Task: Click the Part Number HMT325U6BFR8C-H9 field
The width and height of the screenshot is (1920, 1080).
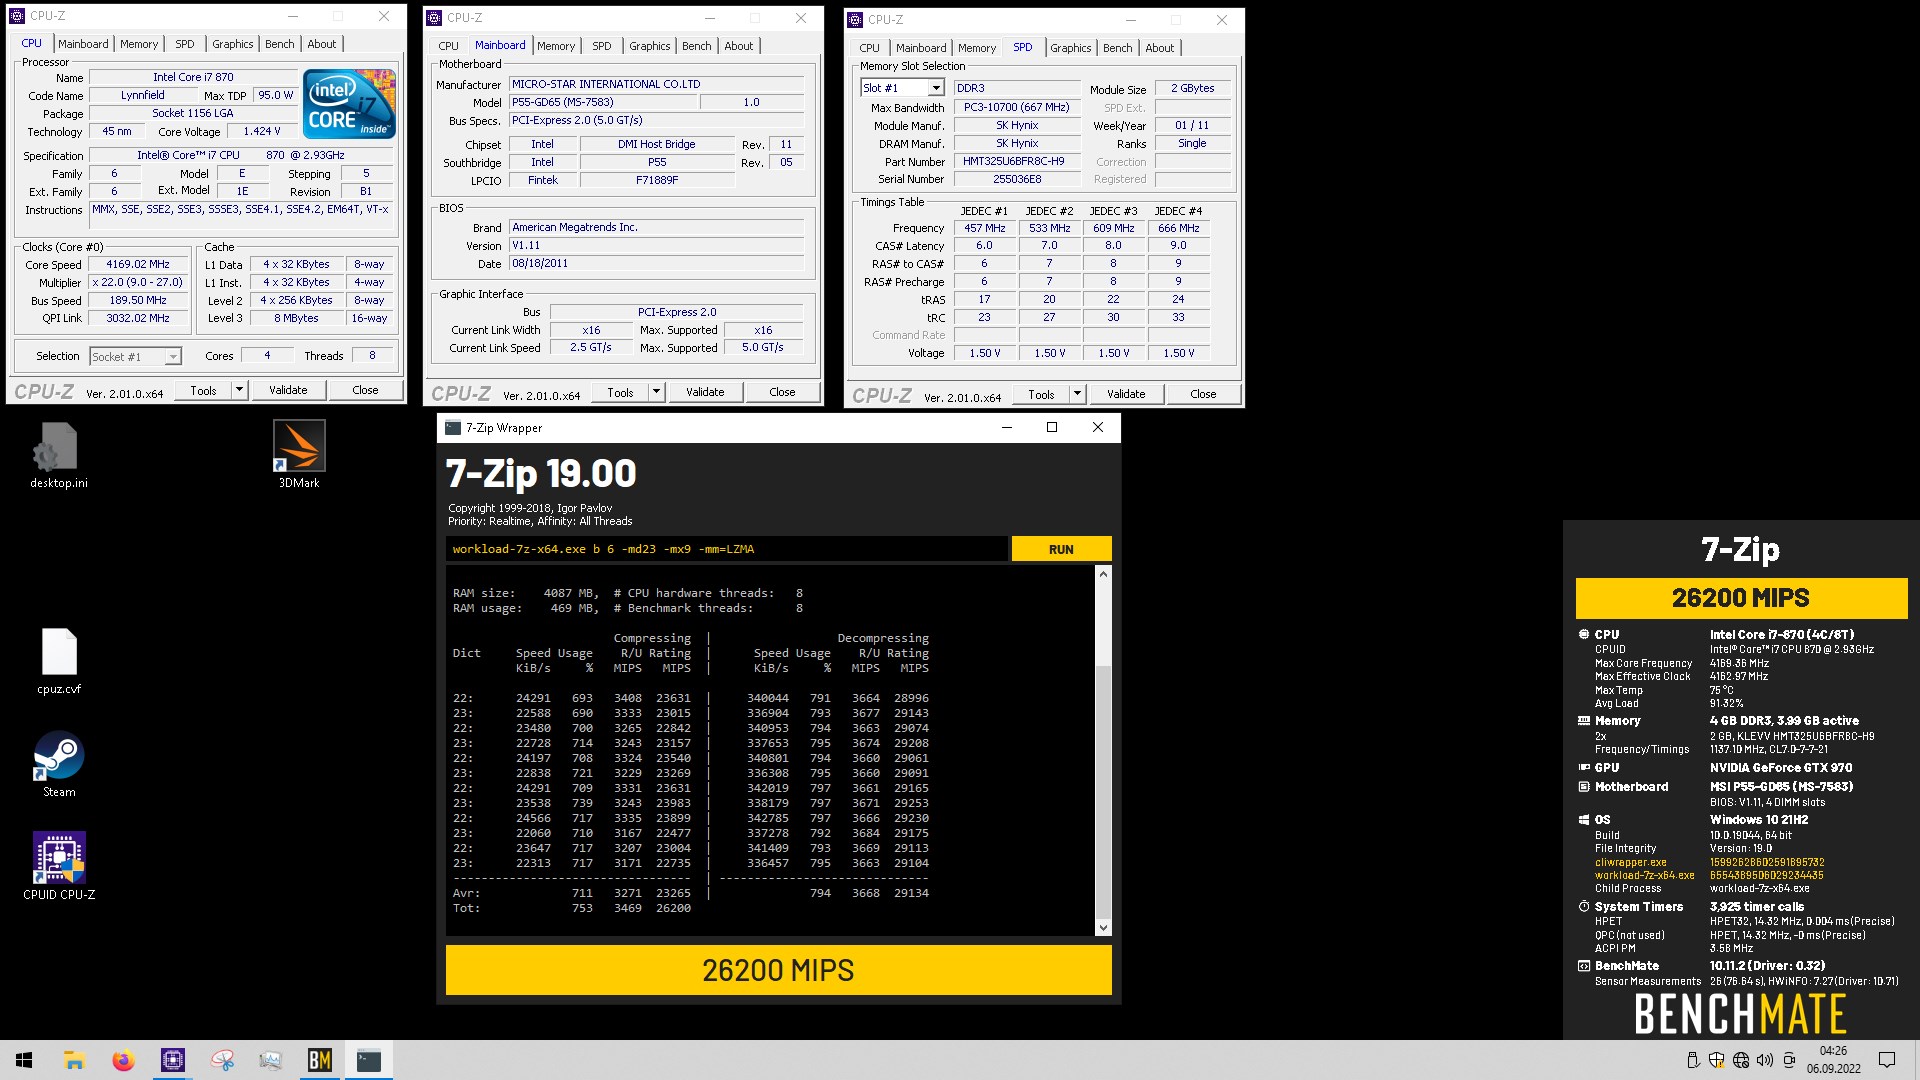Action: point(1017,161)
